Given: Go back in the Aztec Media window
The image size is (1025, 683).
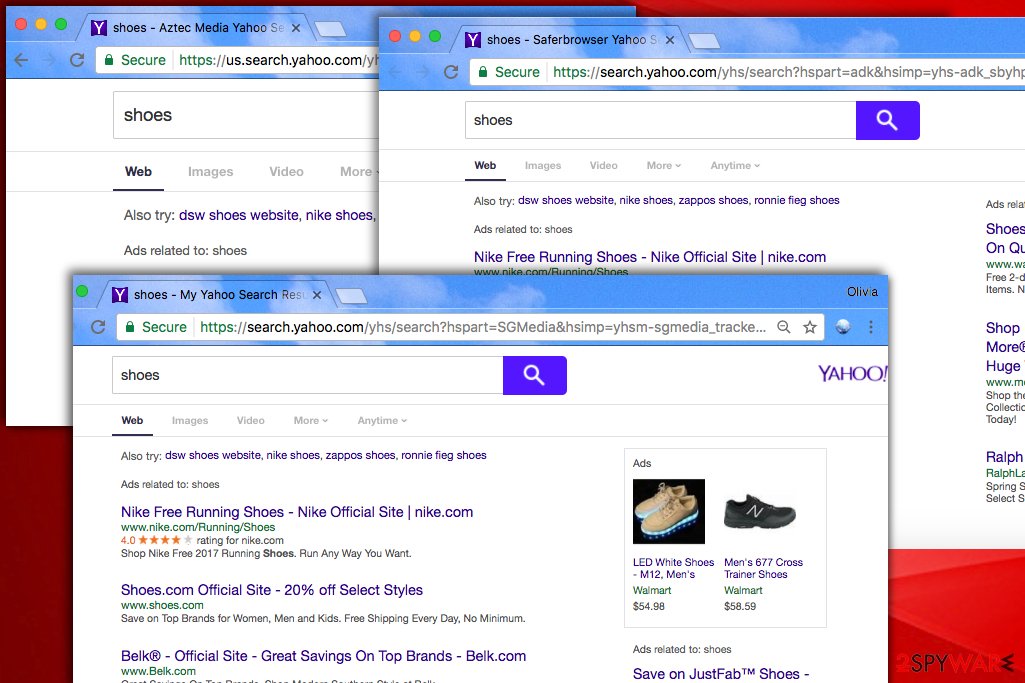Looking at the screenshot, I should pos(22,60).
